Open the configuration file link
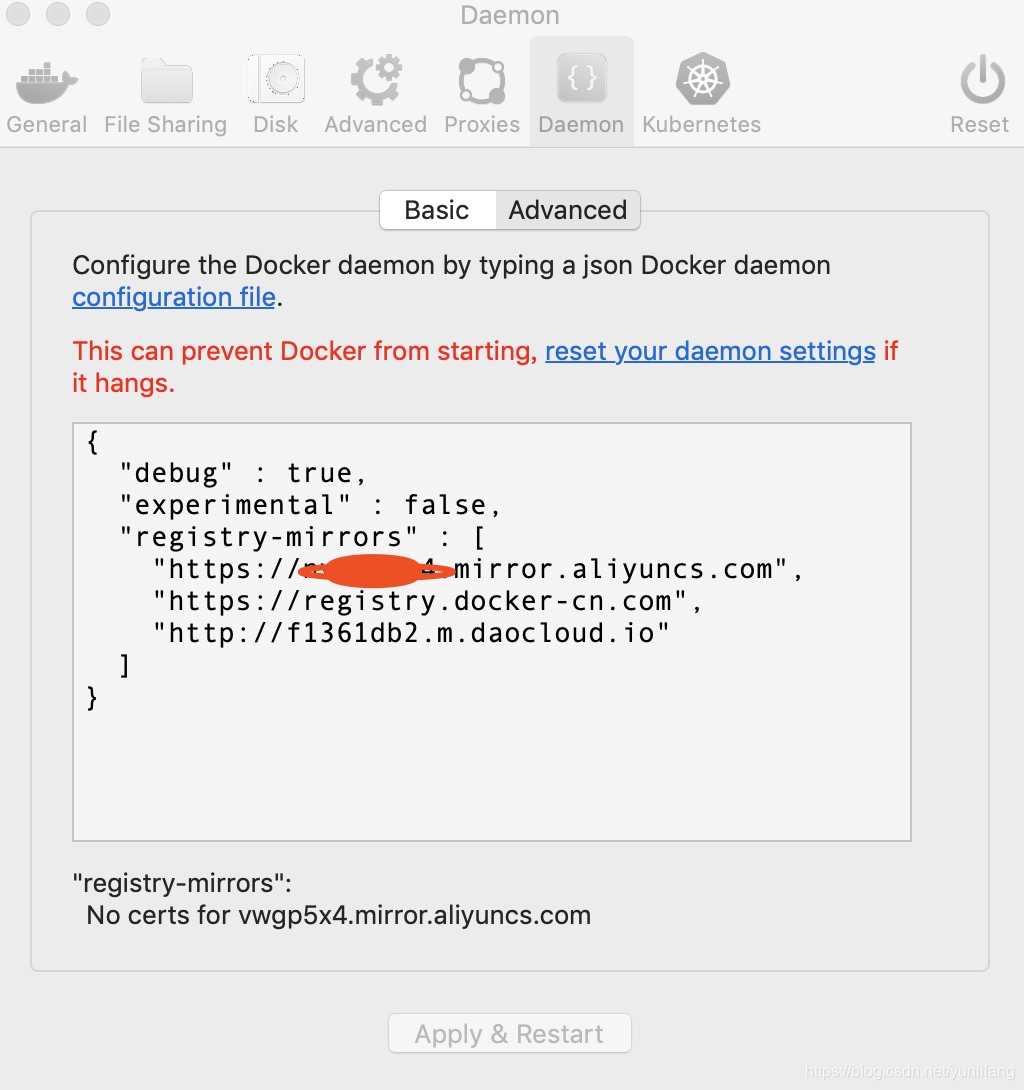This screenshot has width=1024, height=1090. tap(174, 297)
